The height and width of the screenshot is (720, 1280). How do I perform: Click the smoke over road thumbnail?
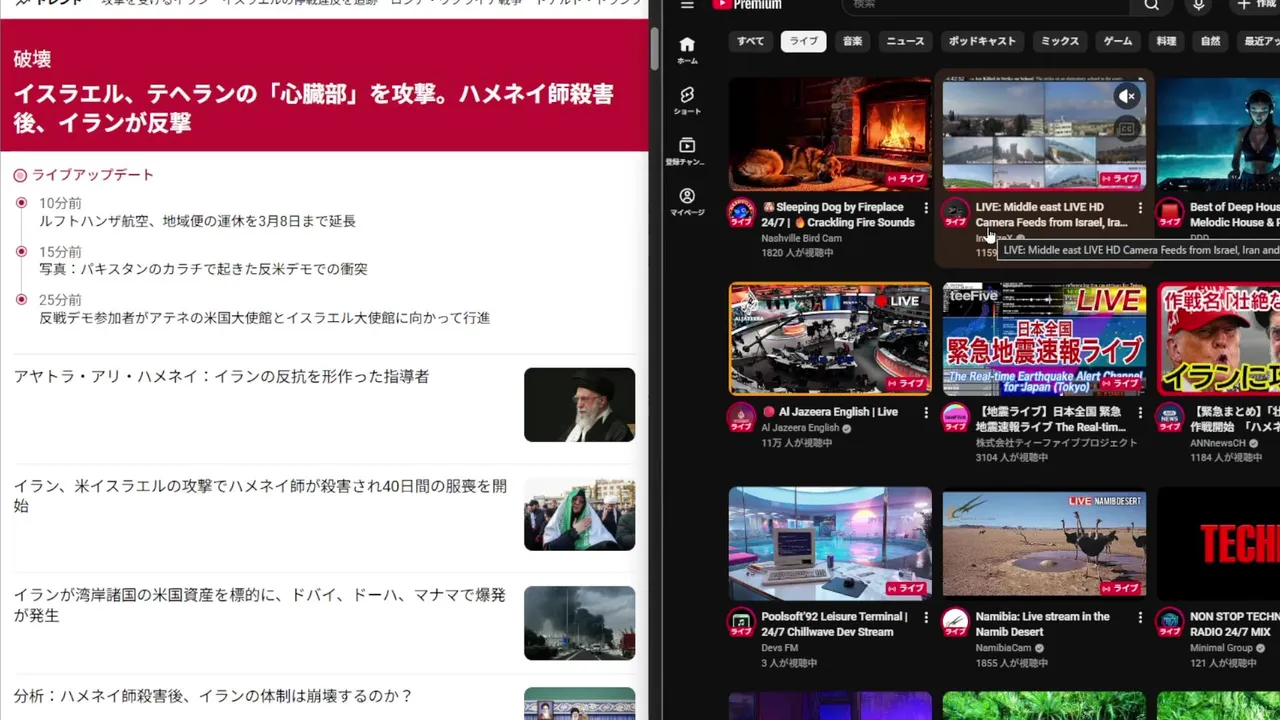pyautogui.click(x=579, y=623)
